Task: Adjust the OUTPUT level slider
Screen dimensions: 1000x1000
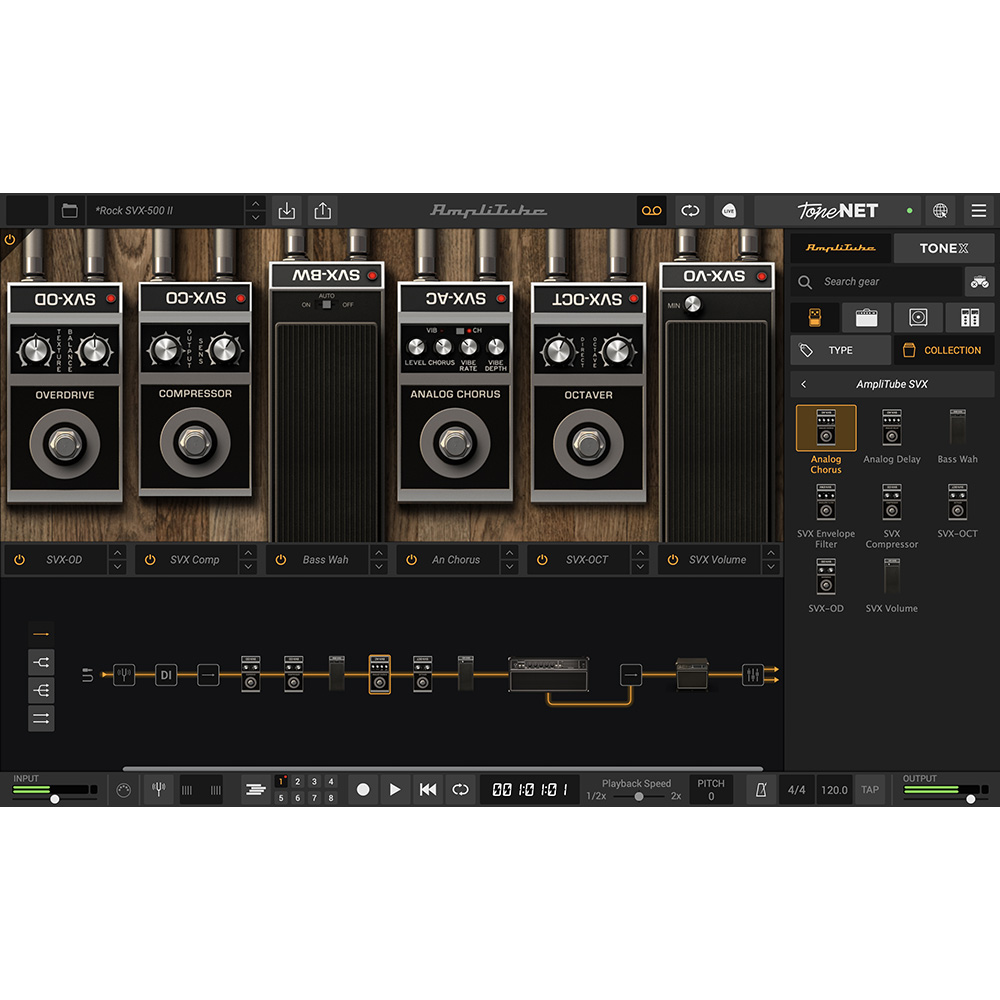Action: (x=970, y=798)
